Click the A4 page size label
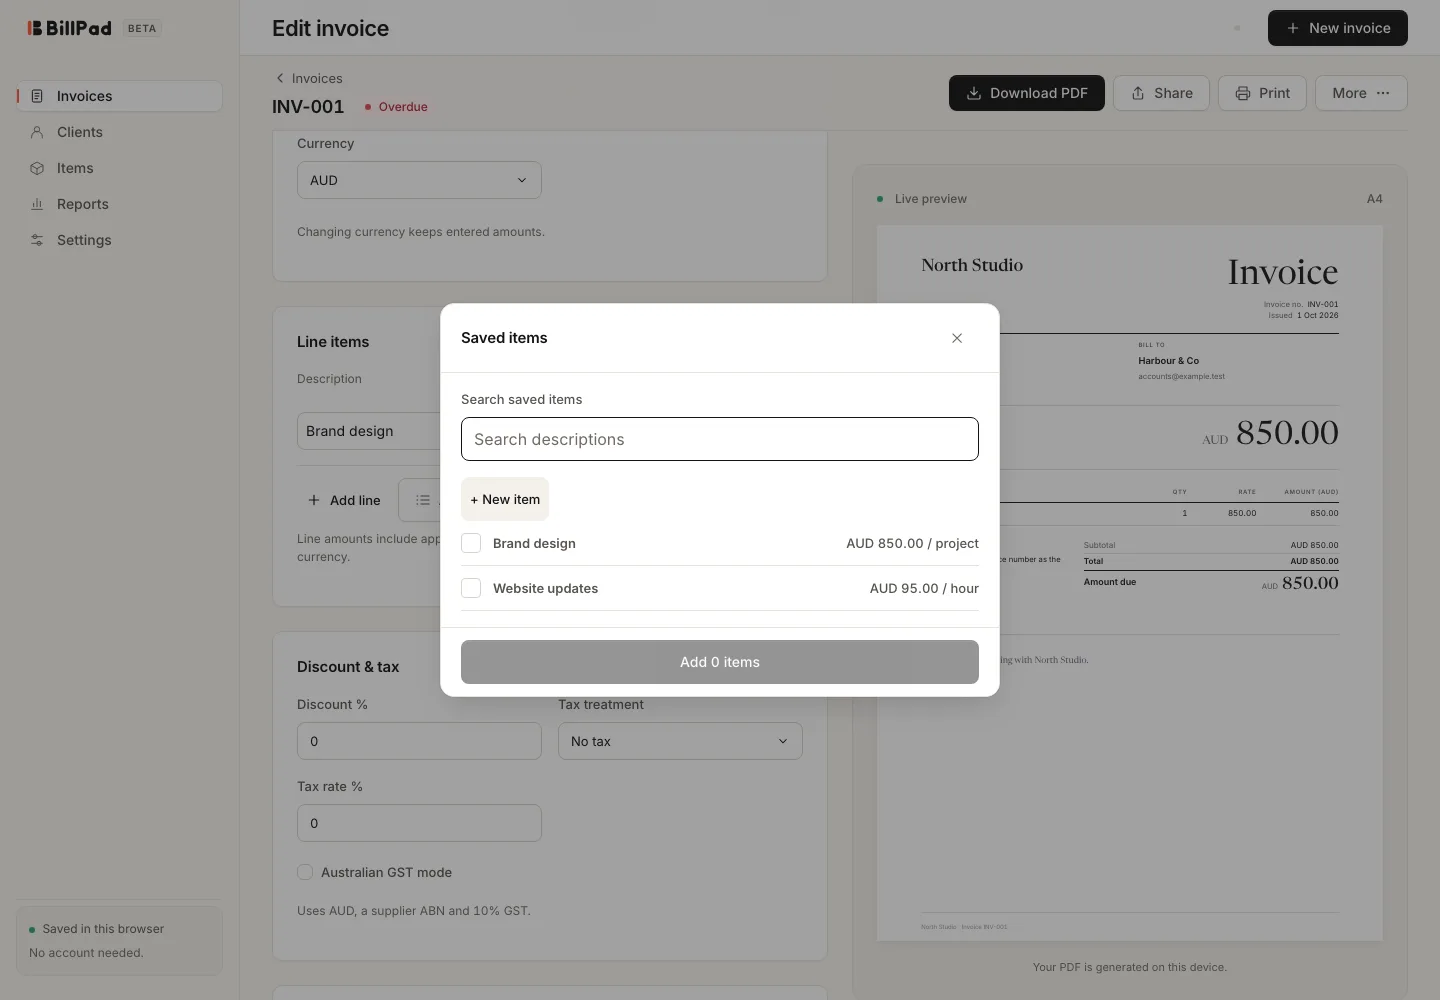Image resolution: width=1440 pixels, height=1000 pixels. [1374, 199]
